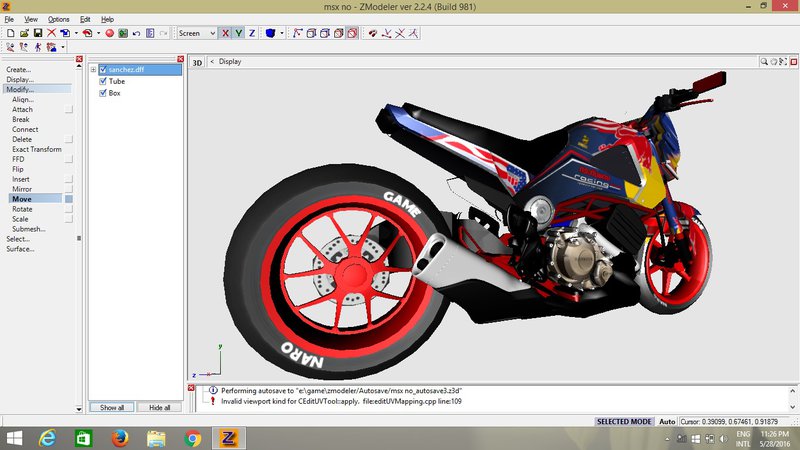Expand the Display... command group
800x450 pixels.
click(20, 80)
